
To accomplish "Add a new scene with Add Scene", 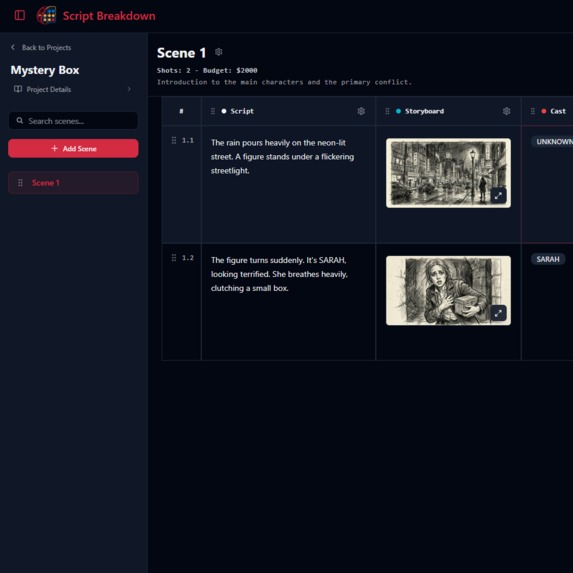I will [73, 148].
